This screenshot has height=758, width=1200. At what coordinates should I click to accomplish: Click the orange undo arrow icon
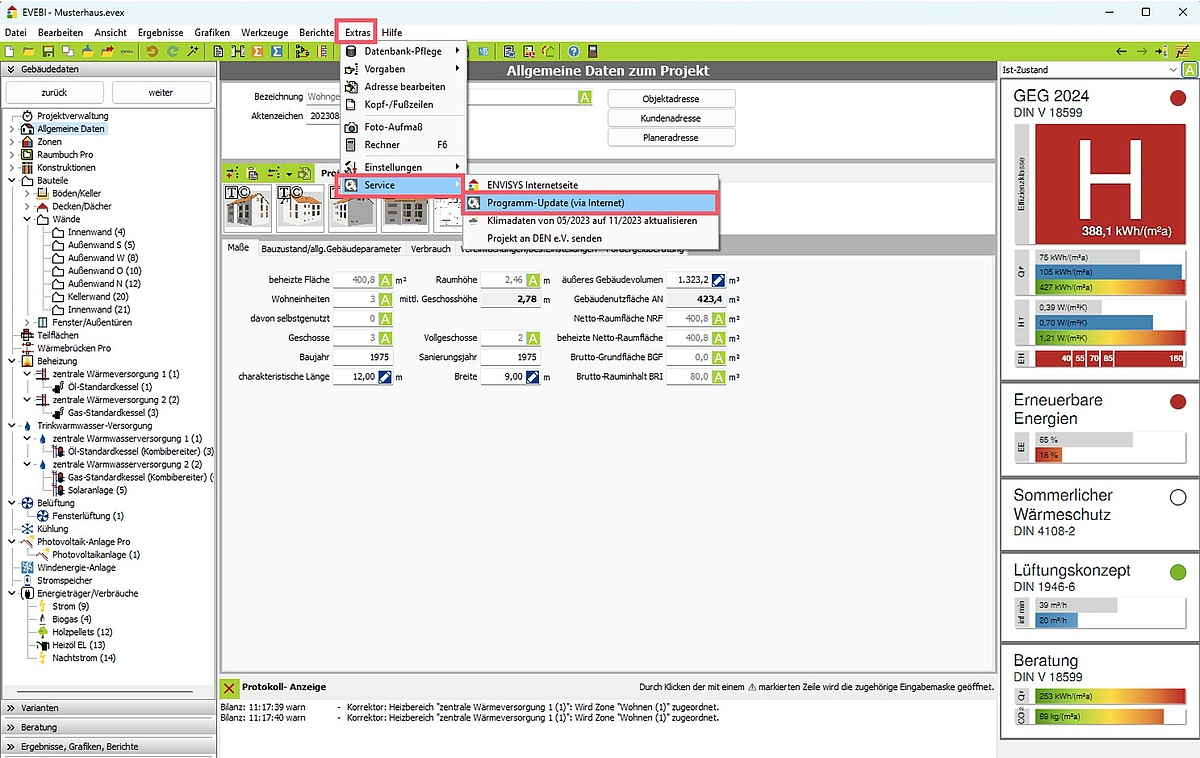coord(152,51)
